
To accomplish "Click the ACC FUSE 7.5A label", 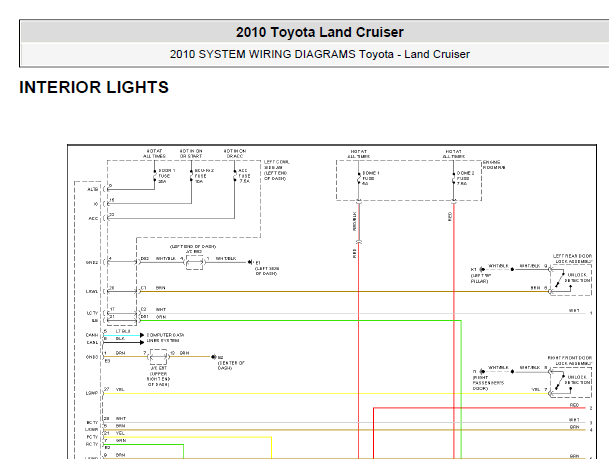I will pos(245,176).
